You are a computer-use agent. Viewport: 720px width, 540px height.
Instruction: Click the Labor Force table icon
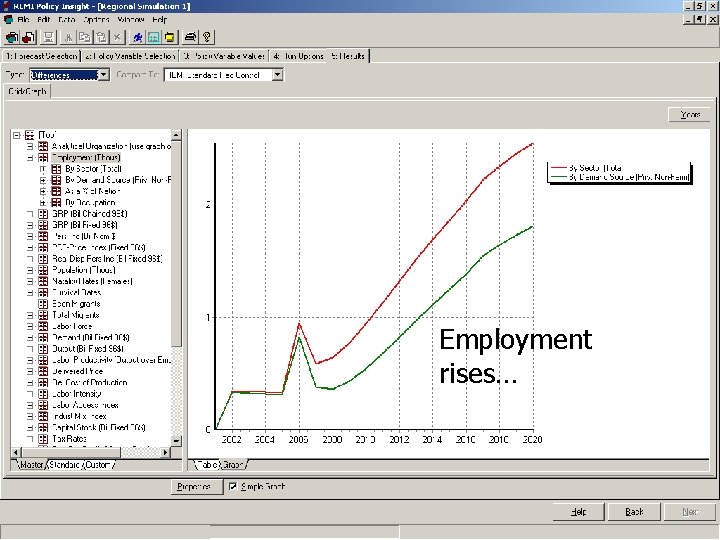(x=43, y=326)
